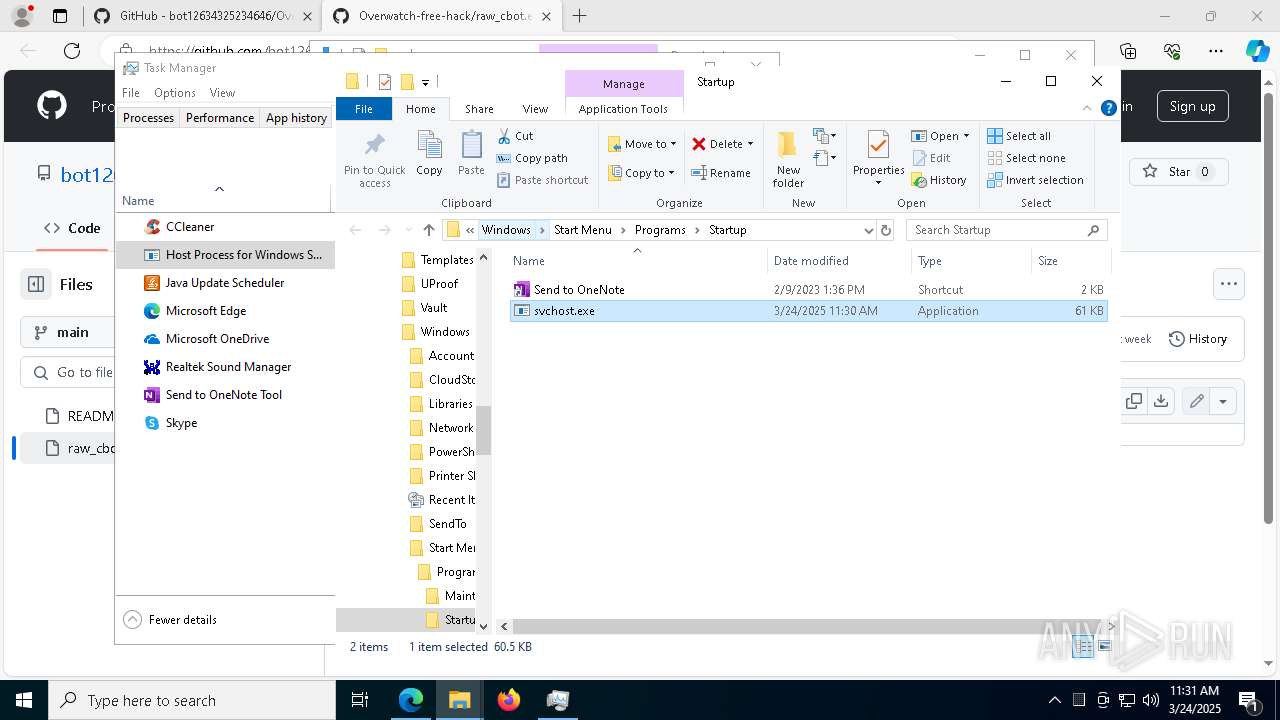
Task: Open Microsoft Edge from the taskbar
Action: coord(411,700)
